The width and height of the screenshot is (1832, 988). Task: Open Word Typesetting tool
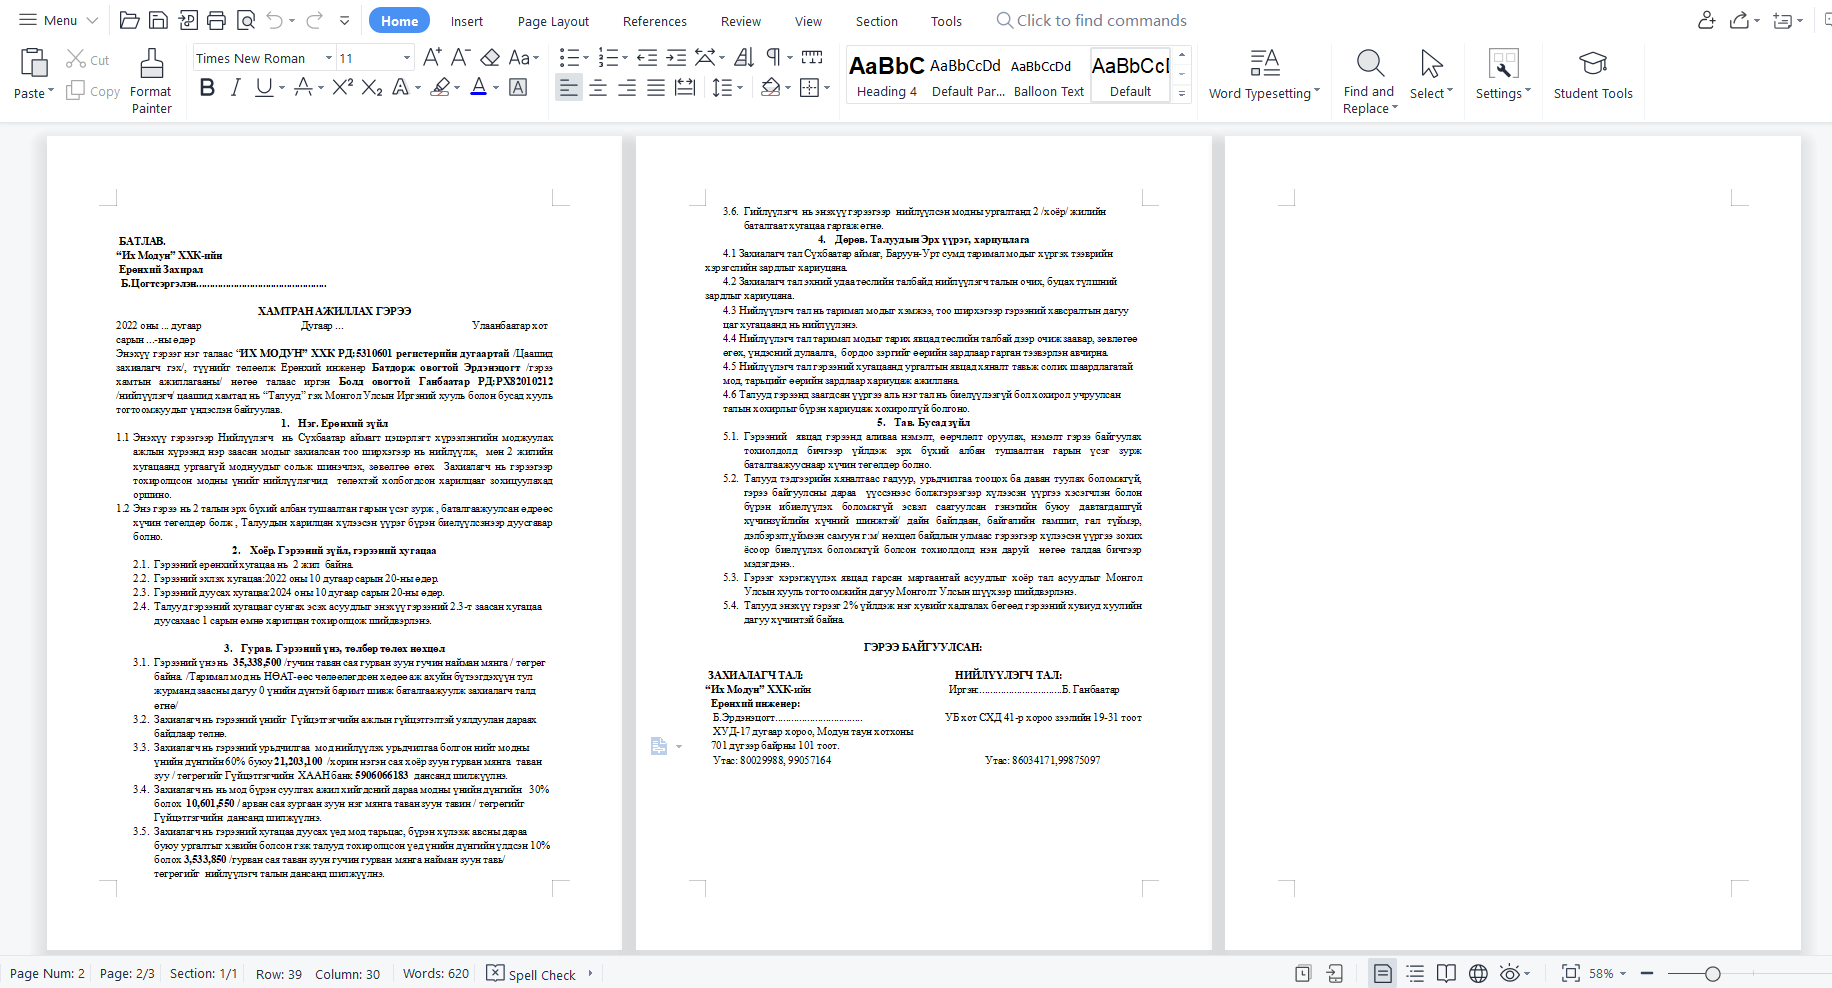1264,75
